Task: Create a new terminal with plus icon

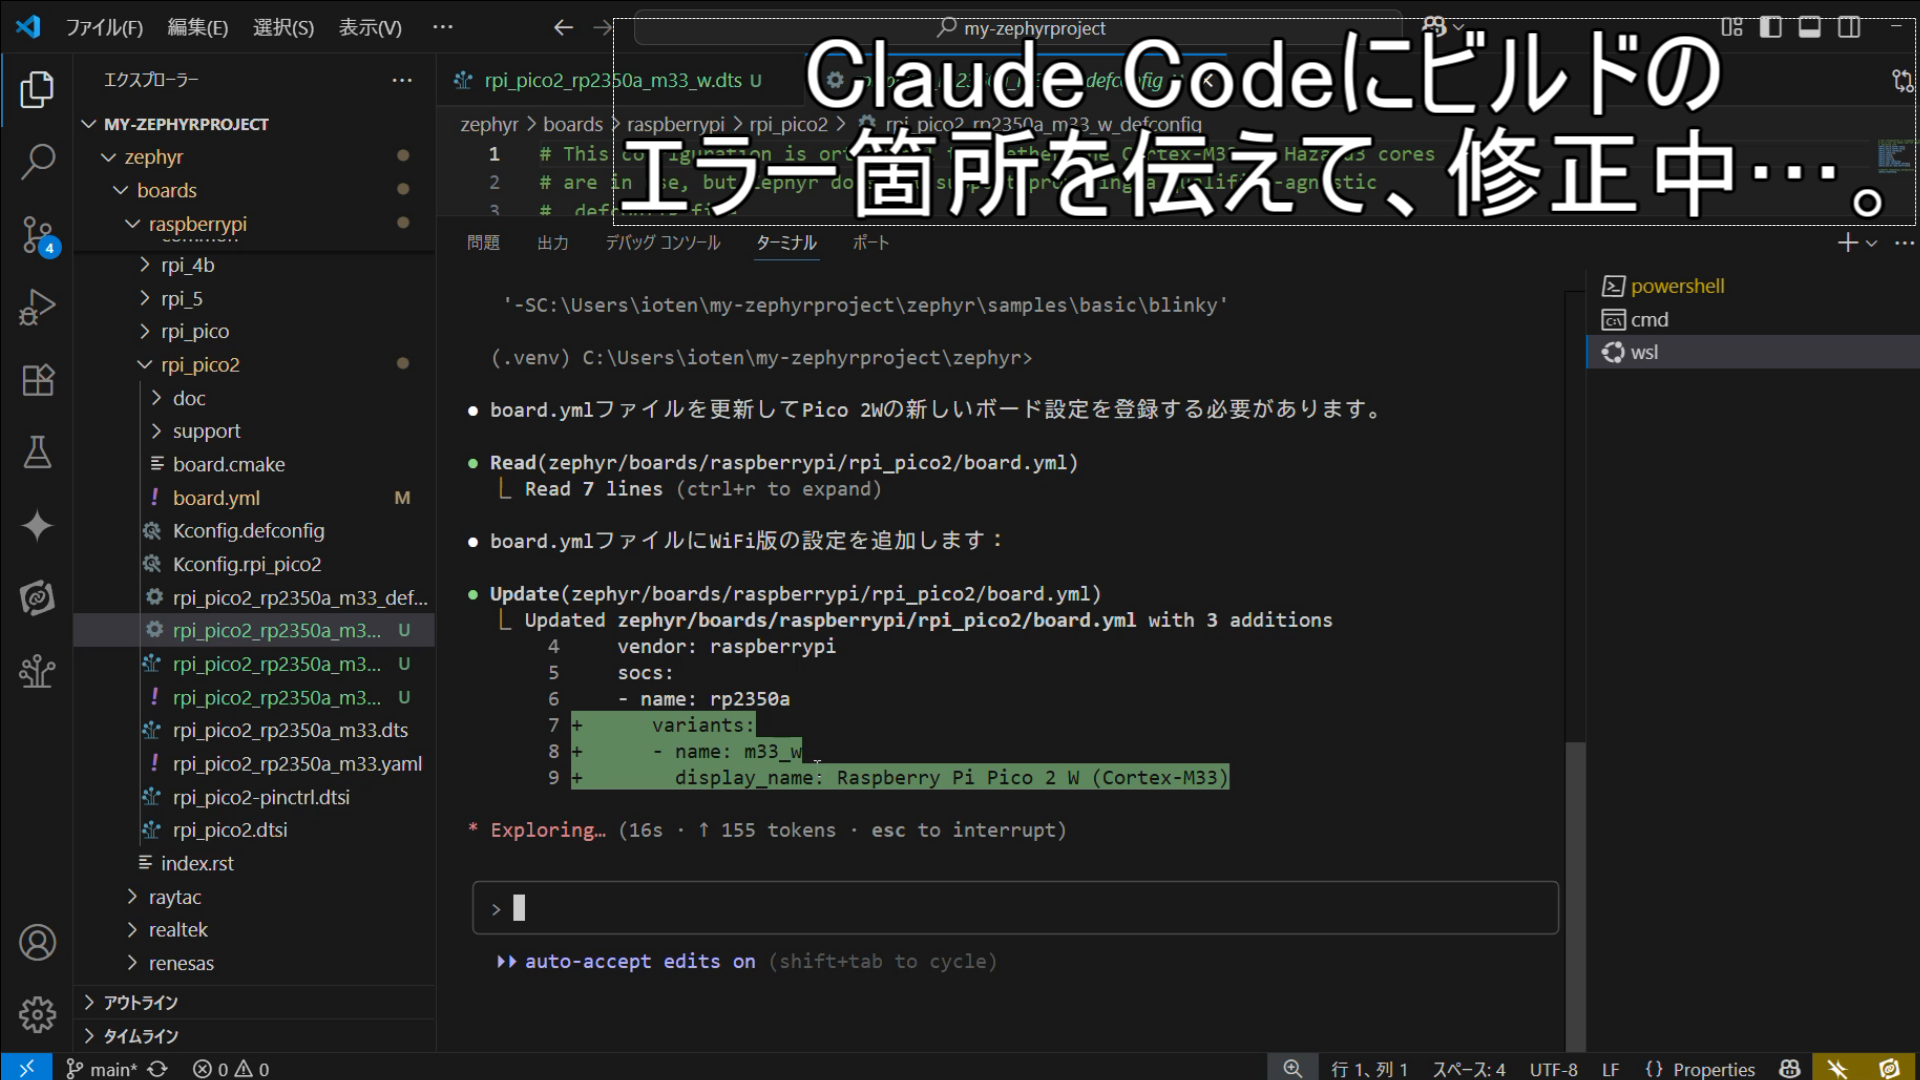Action: point(1847,243)
